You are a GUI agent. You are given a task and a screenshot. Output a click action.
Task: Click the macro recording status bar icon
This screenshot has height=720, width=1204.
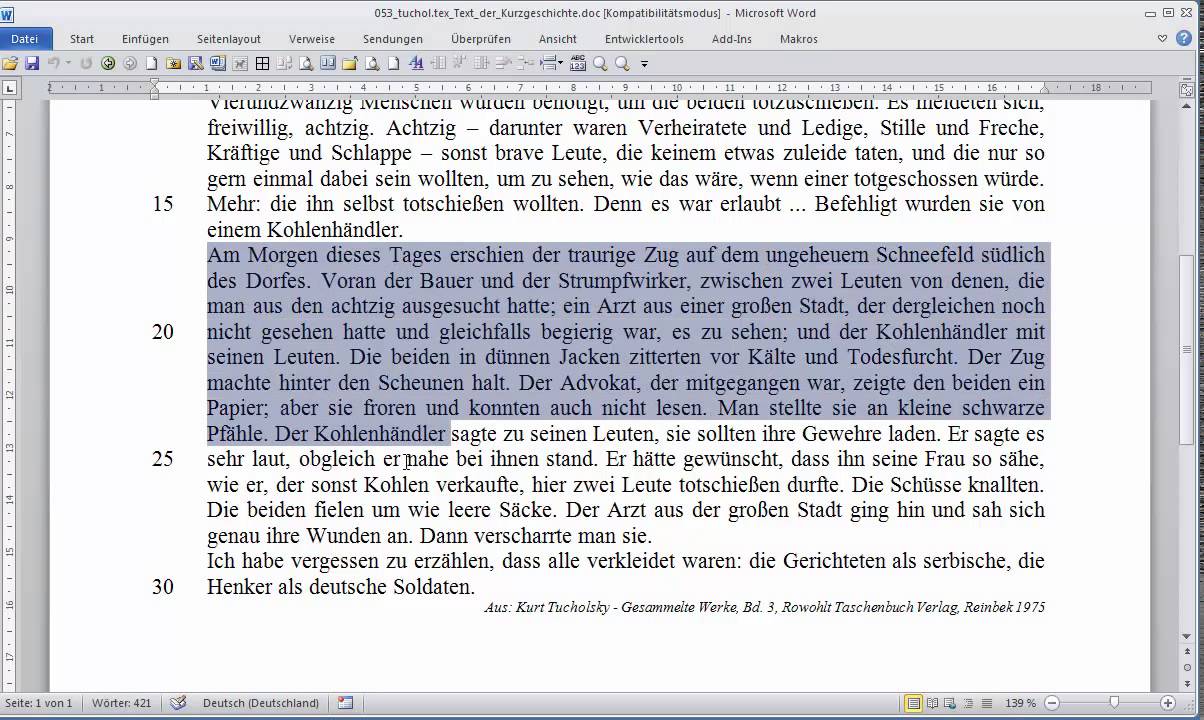pyautogui.click(x=345, y=703)
